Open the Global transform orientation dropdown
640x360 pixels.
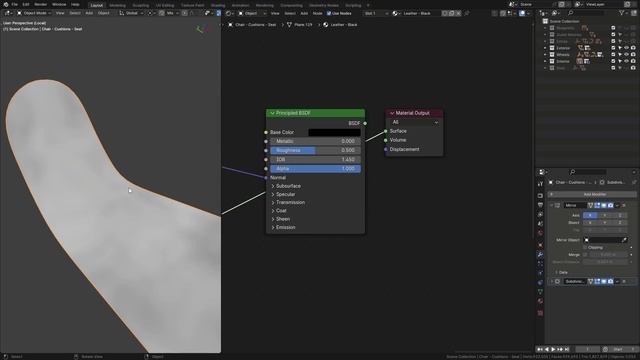click(x=131, y=13)
